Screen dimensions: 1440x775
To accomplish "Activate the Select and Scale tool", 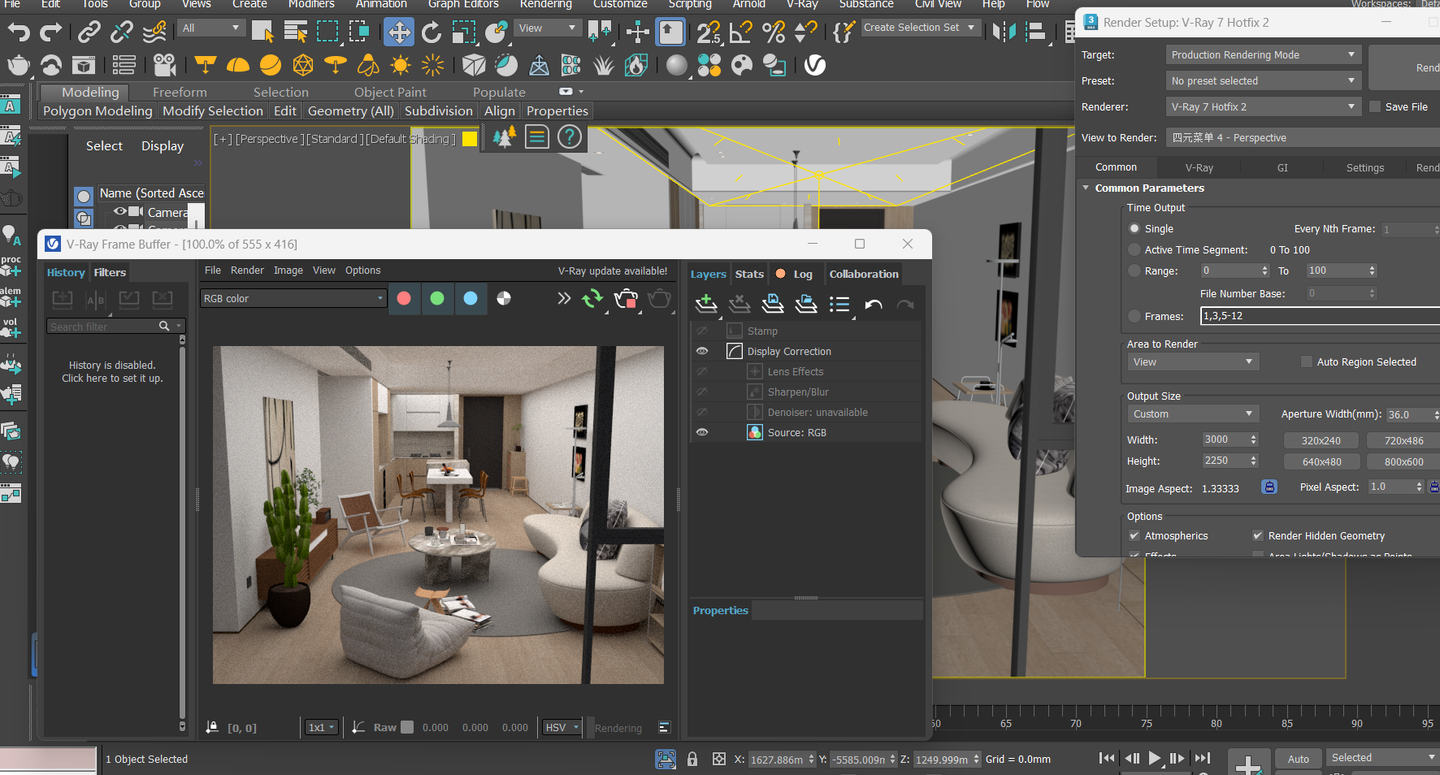I will [463, 32].
